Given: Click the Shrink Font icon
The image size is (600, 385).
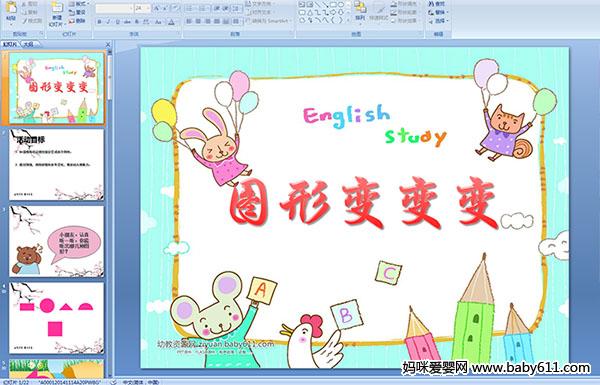Looking at the screenshot, I should click(166, 8).
